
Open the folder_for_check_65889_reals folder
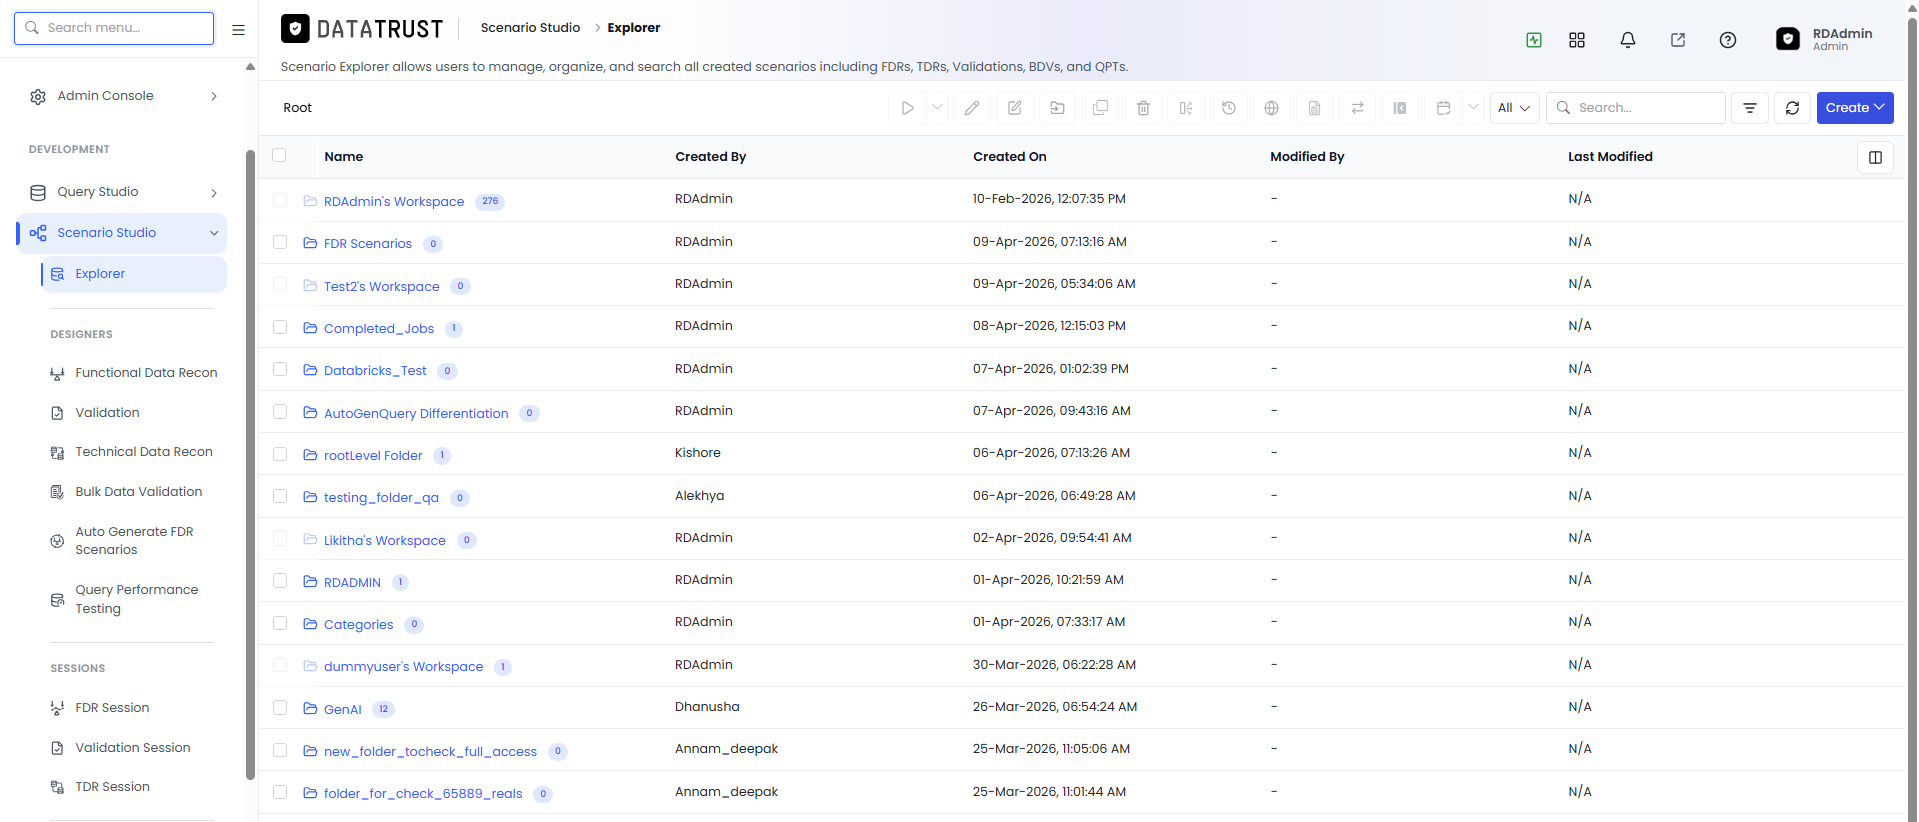tap(423, 794)
